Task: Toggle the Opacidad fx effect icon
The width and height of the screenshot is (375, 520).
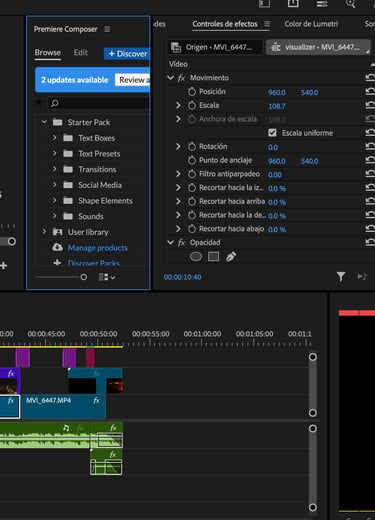Action: (x=181, y=243)
